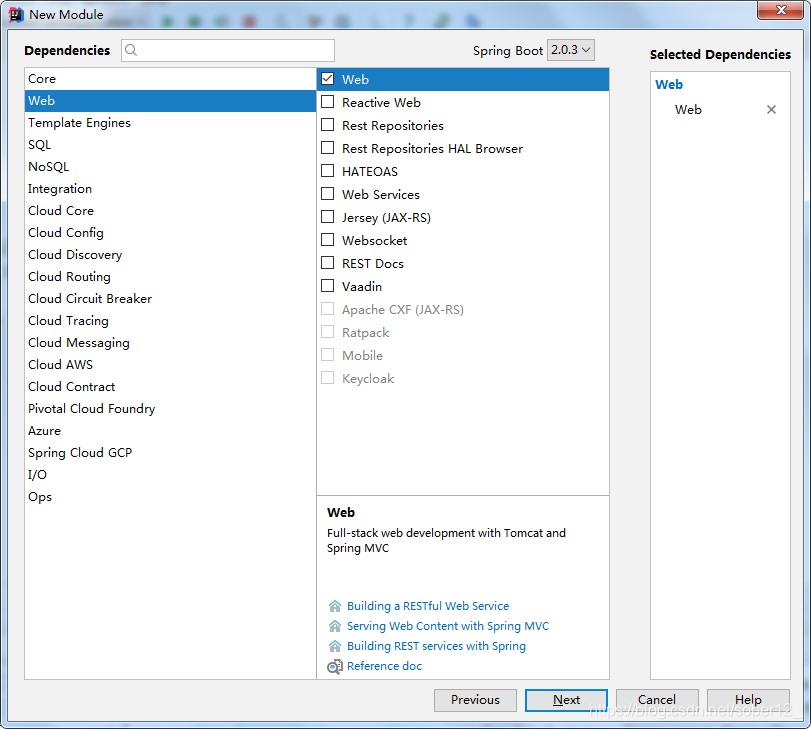Image resolution: width=811 pixels, height=729 pixels.
Task: Cancel the New Module dialog
Action: 657,700
